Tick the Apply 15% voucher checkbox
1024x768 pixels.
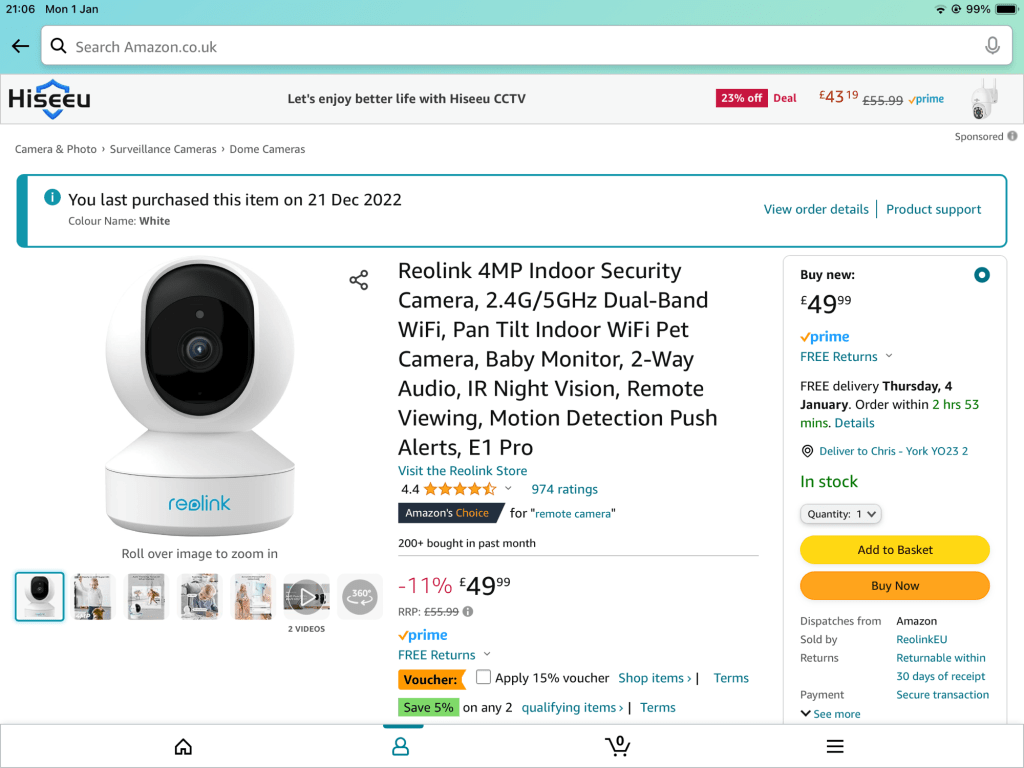pos(484,677)
